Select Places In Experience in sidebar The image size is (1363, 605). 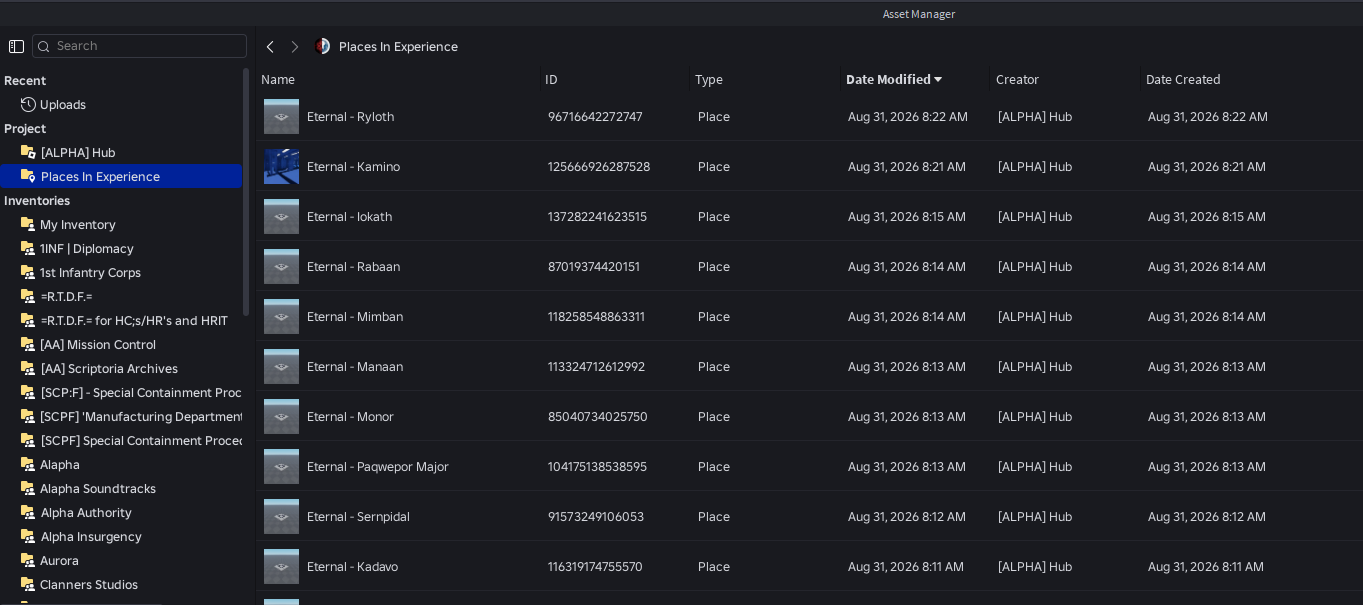click(121, 176)
